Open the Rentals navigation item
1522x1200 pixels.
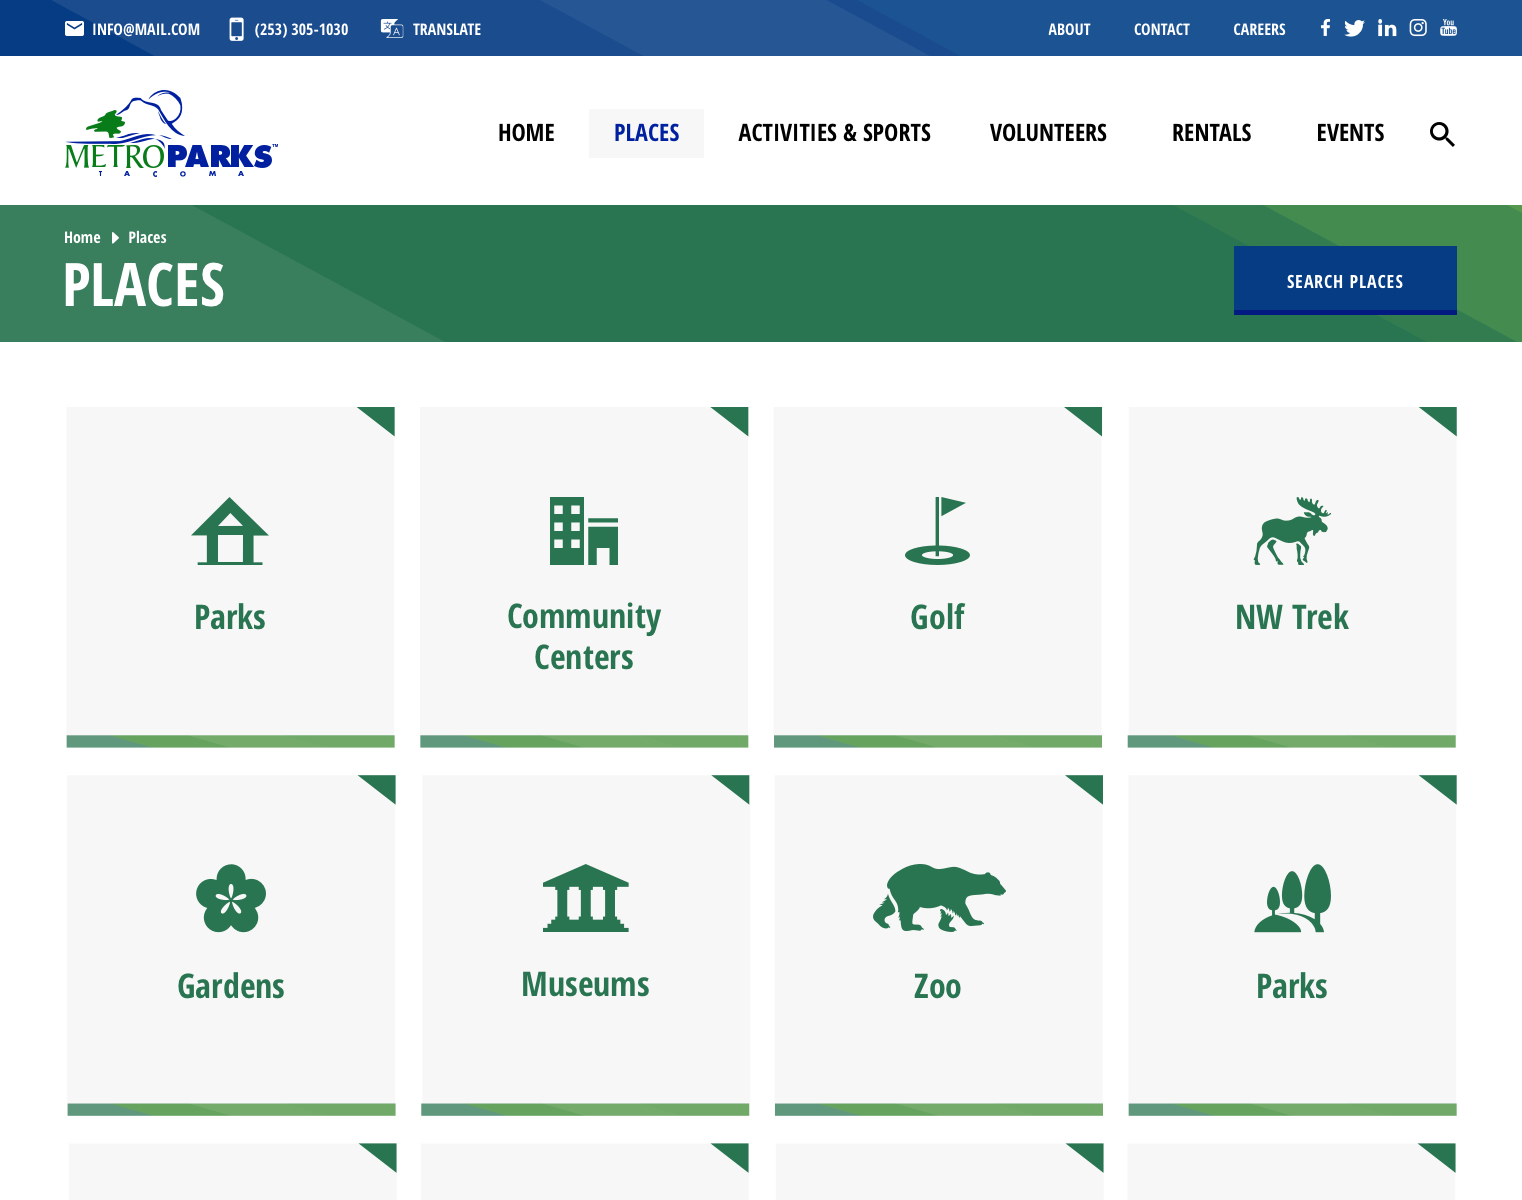click(x=1211, y=133)
